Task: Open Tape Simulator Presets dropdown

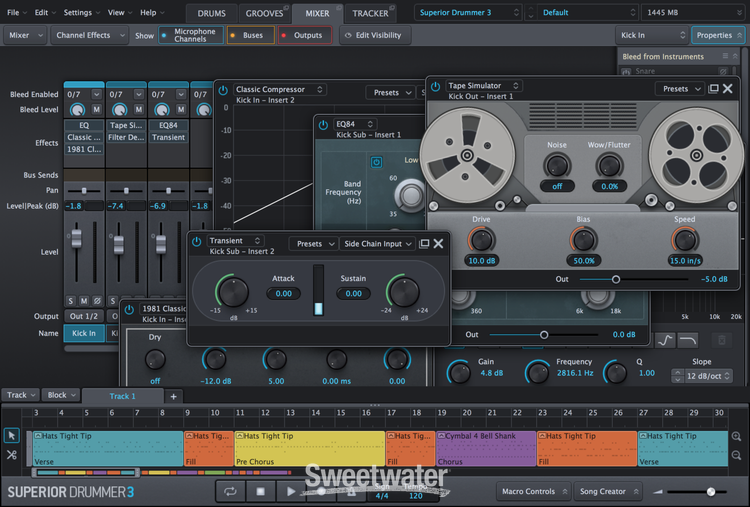Action: pyautogui.click(x=680, y=88)
